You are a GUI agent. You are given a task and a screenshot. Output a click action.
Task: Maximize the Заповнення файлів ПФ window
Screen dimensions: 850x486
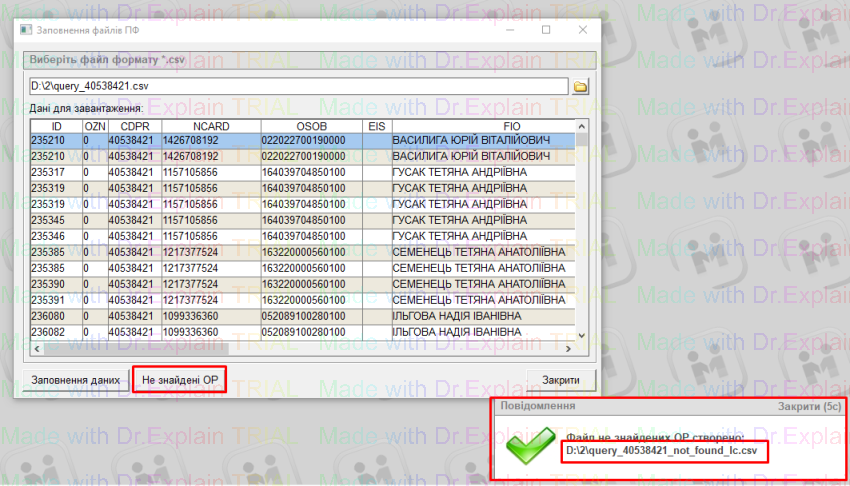546,30
